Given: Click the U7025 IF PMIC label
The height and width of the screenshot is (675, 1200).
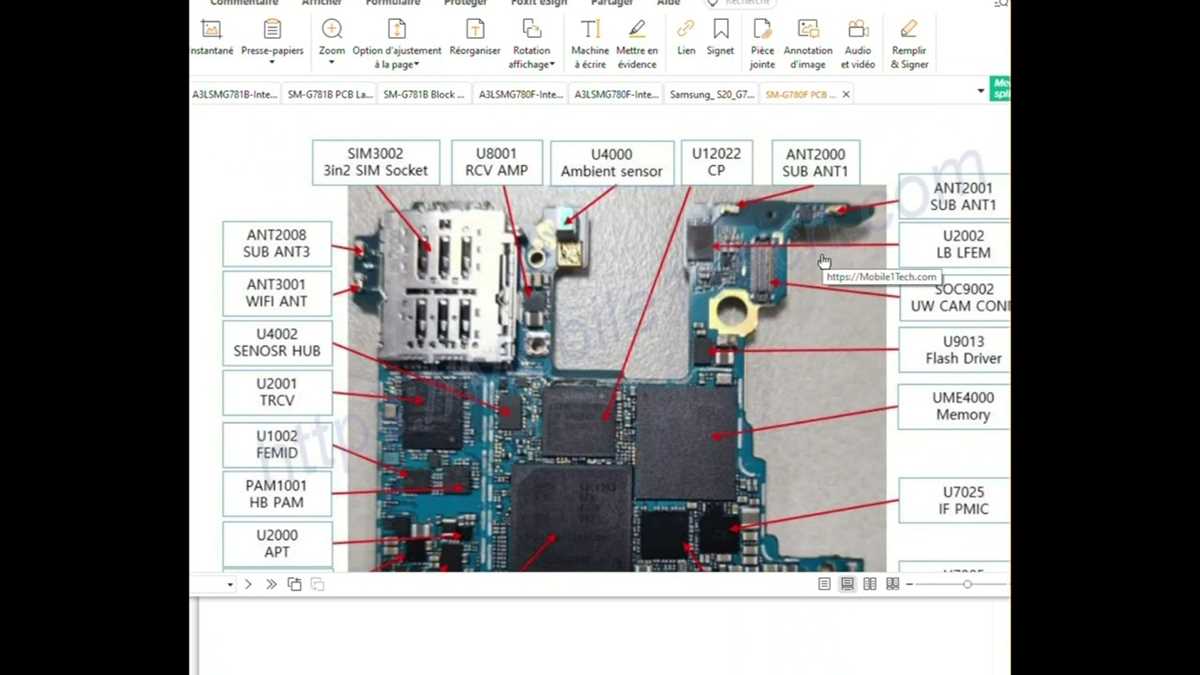Looking at the screenshot, I should click(955, 500).
